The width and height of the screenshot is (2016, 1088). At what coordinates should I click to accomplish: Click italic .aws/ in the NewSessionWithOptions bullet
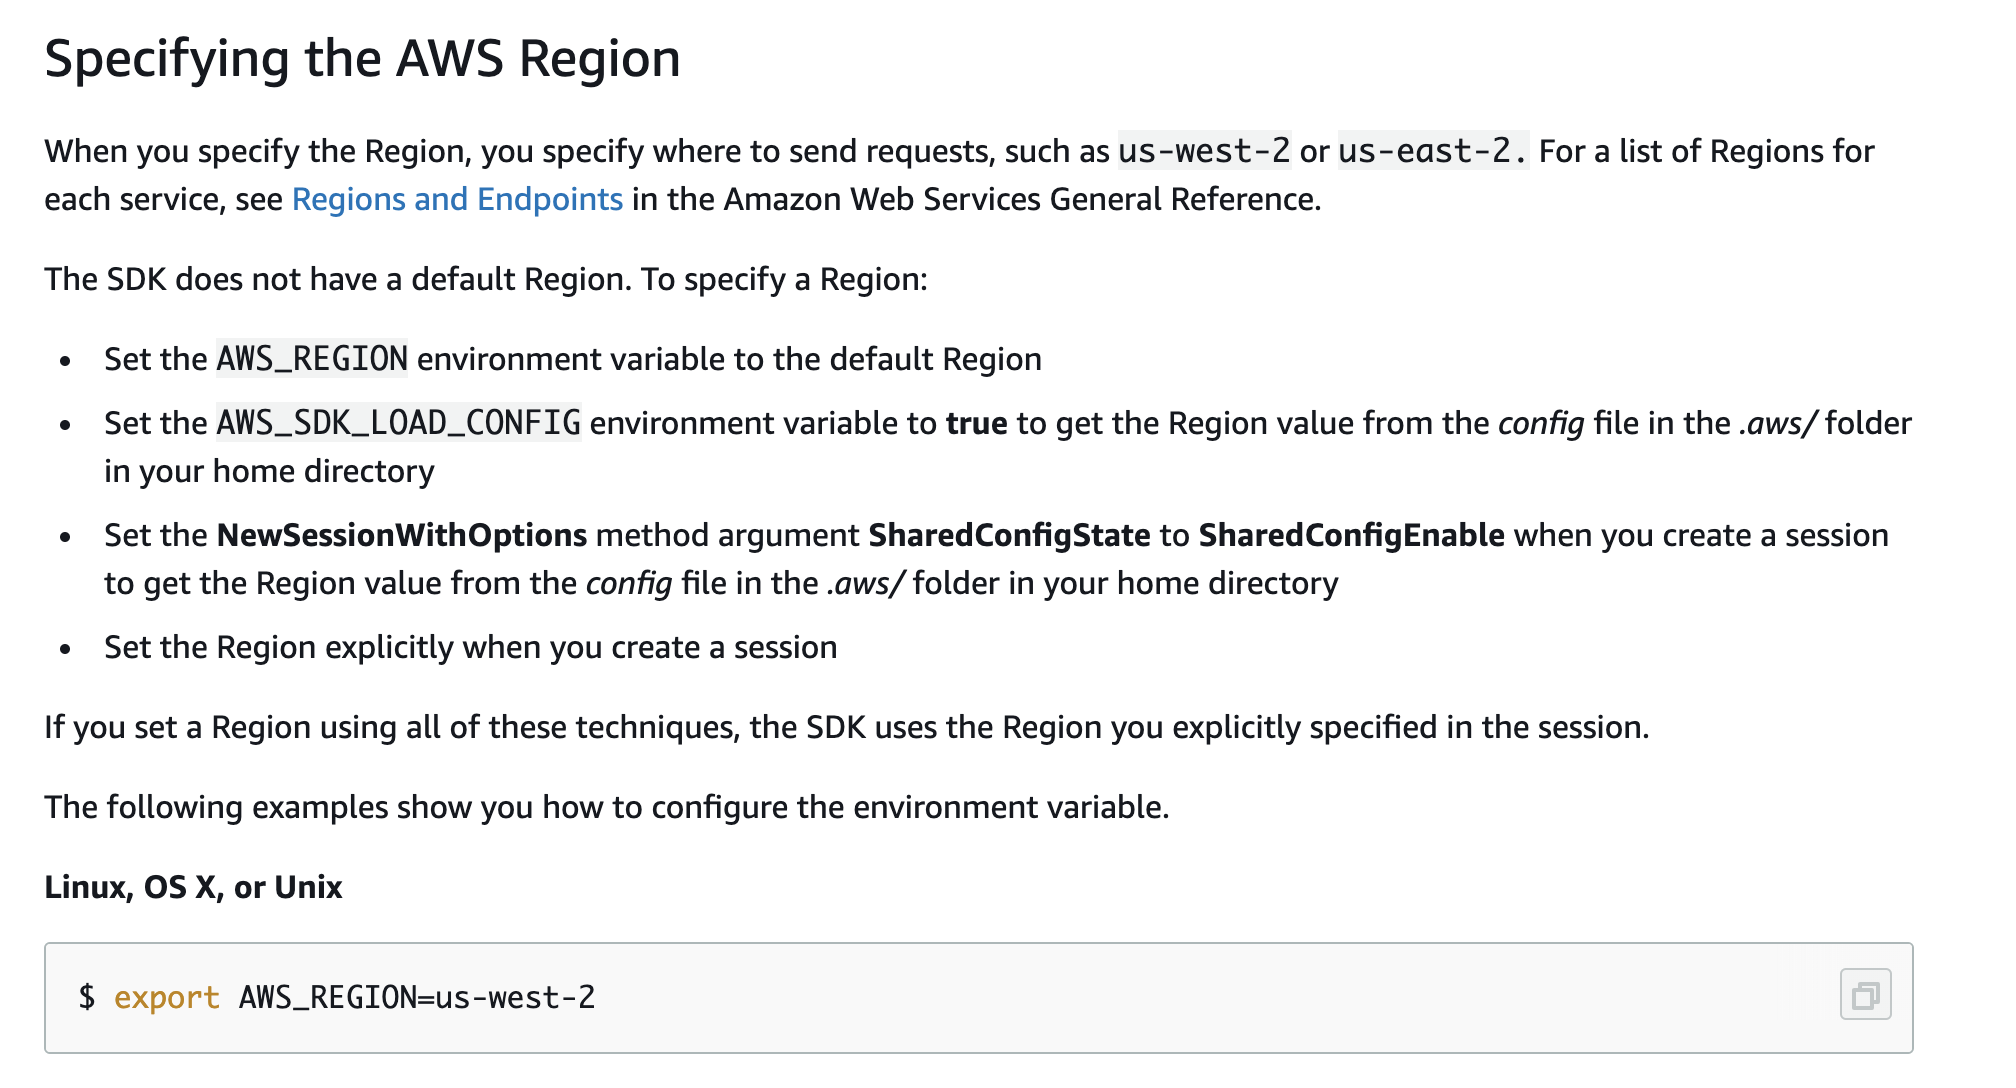click(865, 583)
